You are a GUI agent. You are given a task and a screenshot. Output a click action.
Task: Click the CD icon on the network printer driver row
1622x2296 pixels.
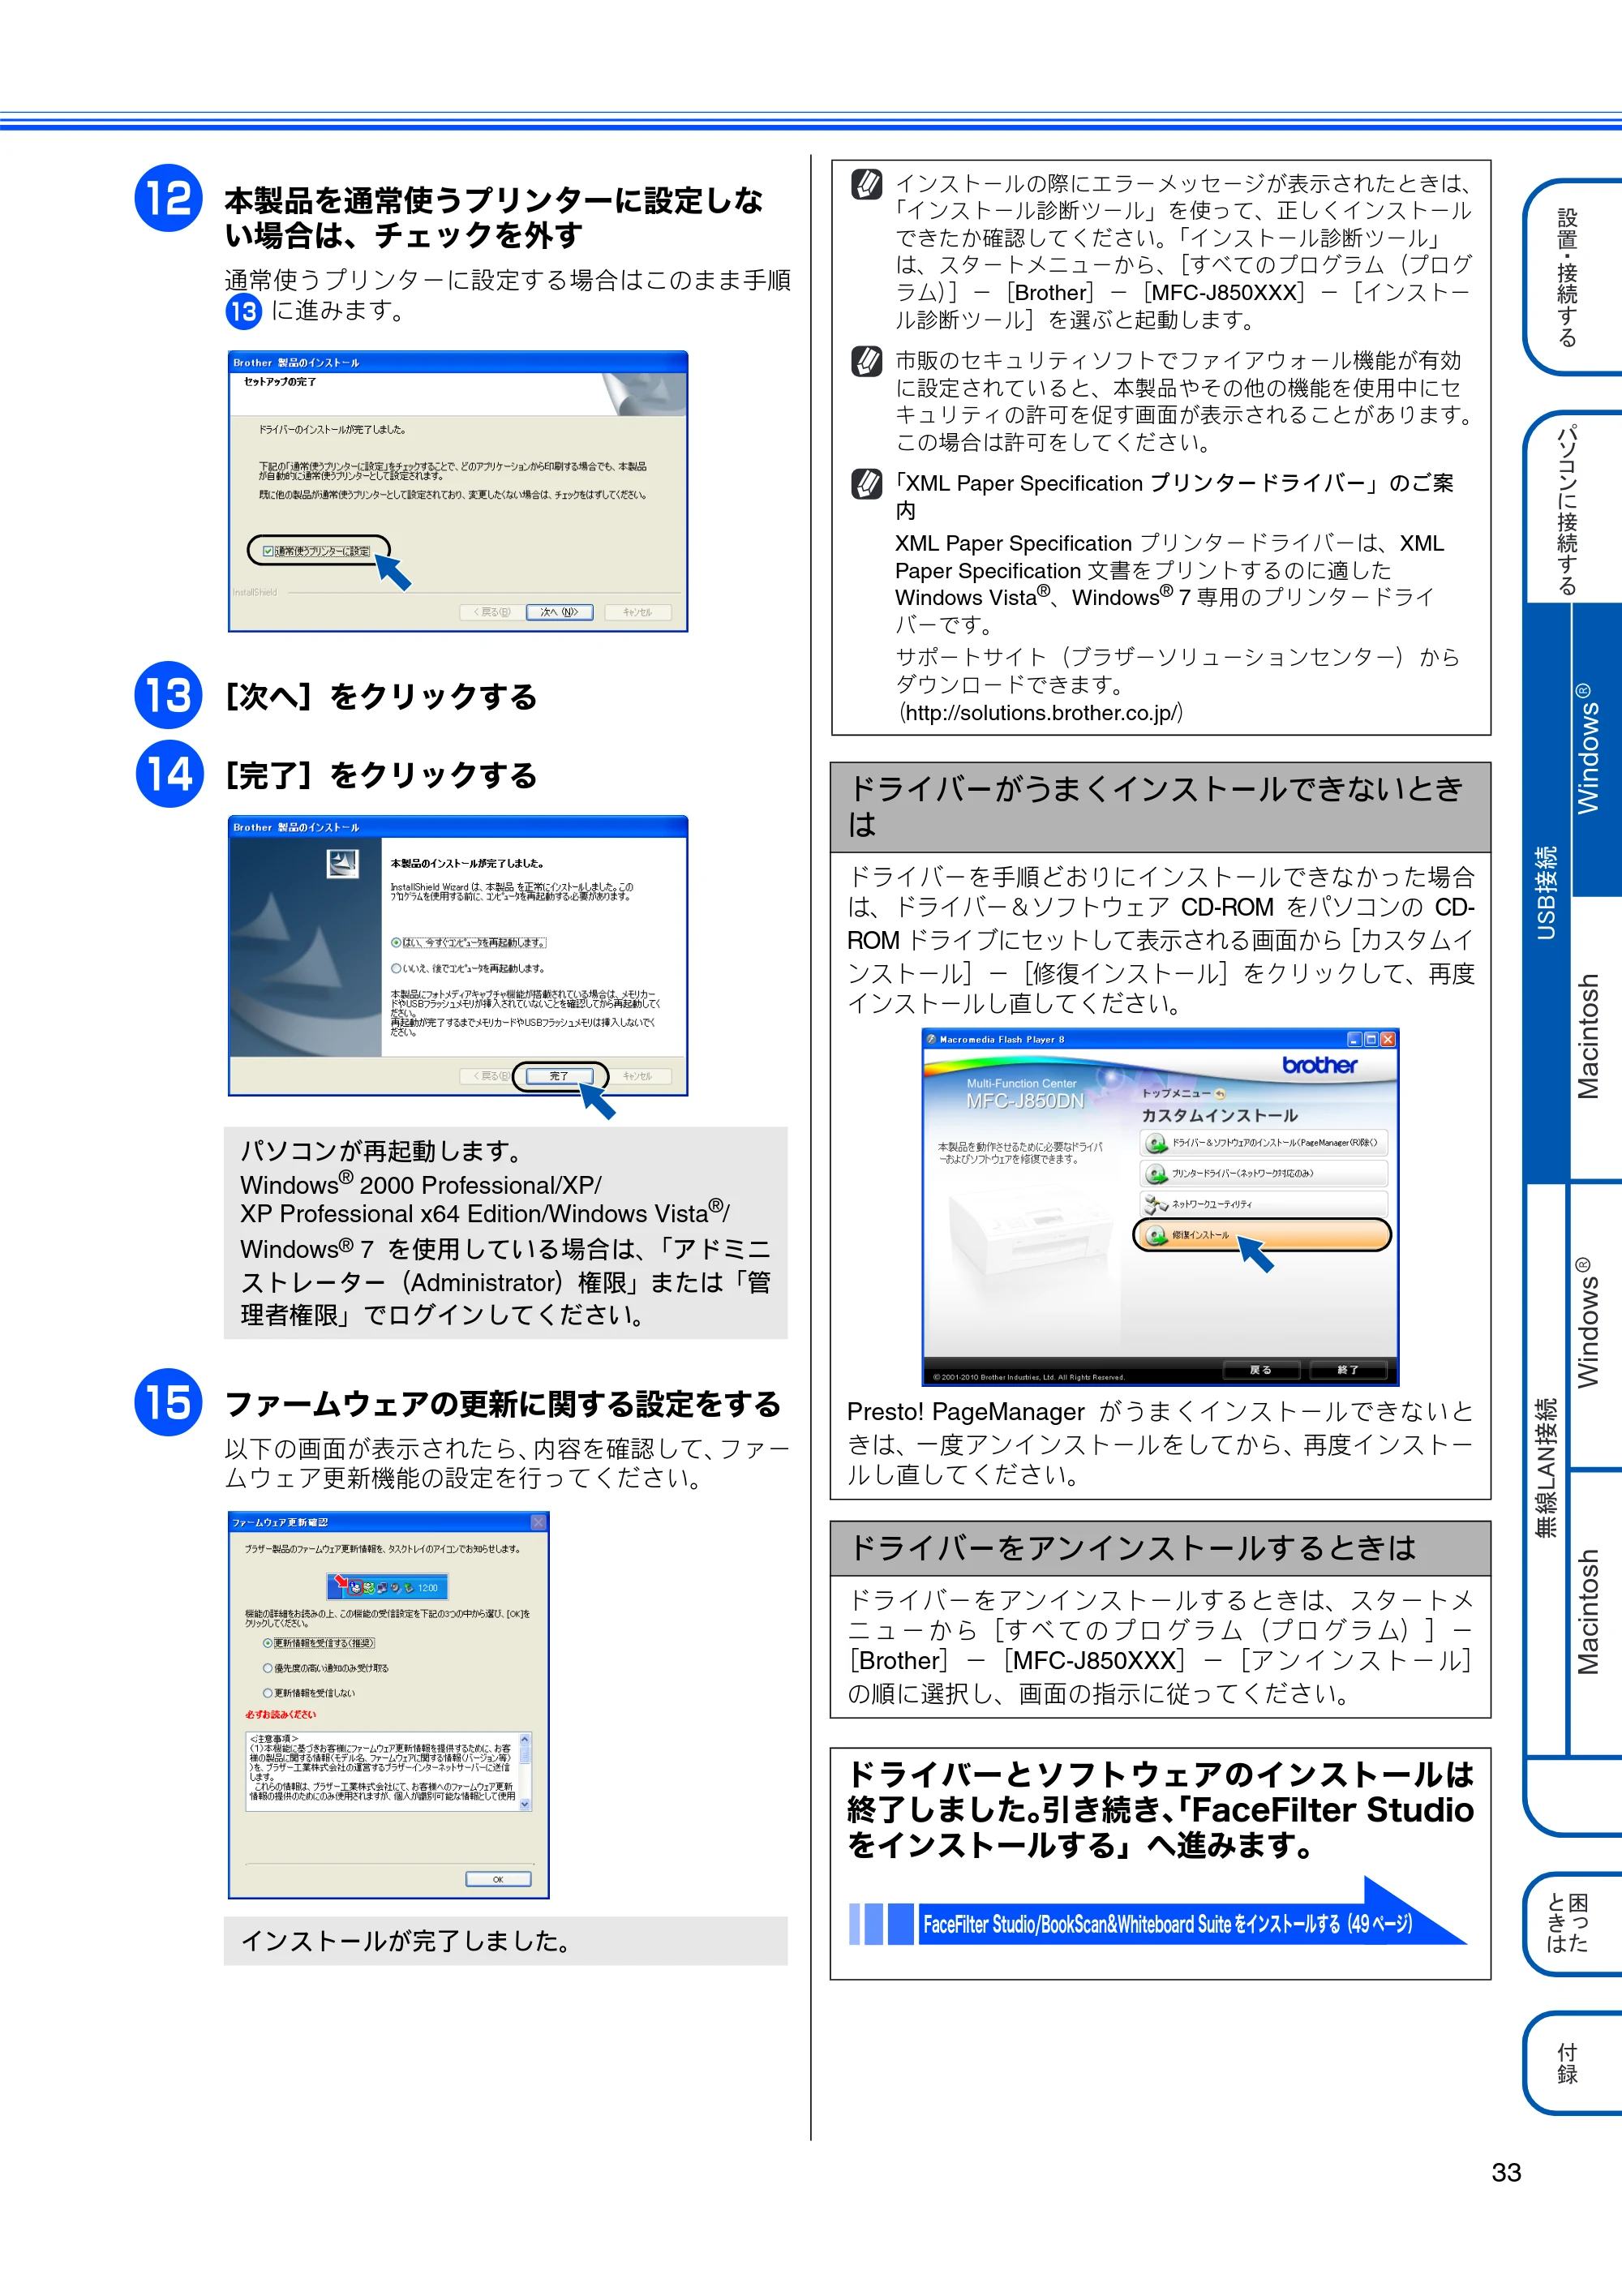click(x=1157, y=1173)
